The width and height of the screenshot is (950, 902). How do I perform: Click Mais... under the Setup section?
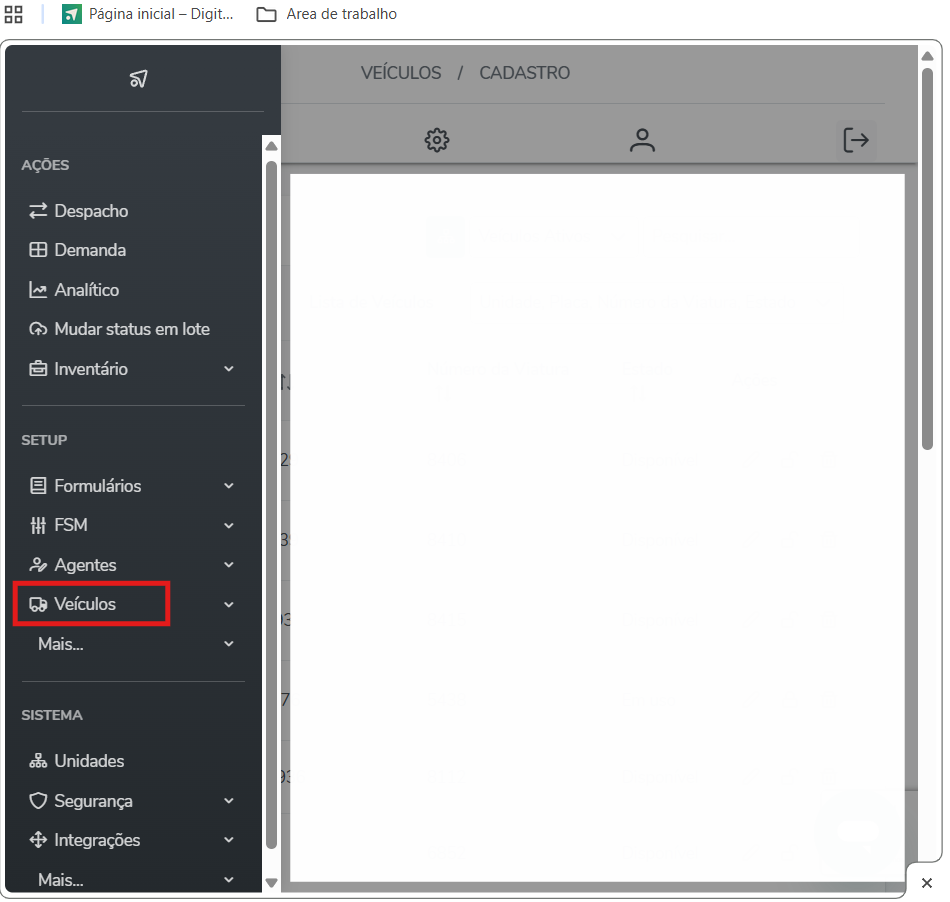pyautogui.click(x=61, y=644)
